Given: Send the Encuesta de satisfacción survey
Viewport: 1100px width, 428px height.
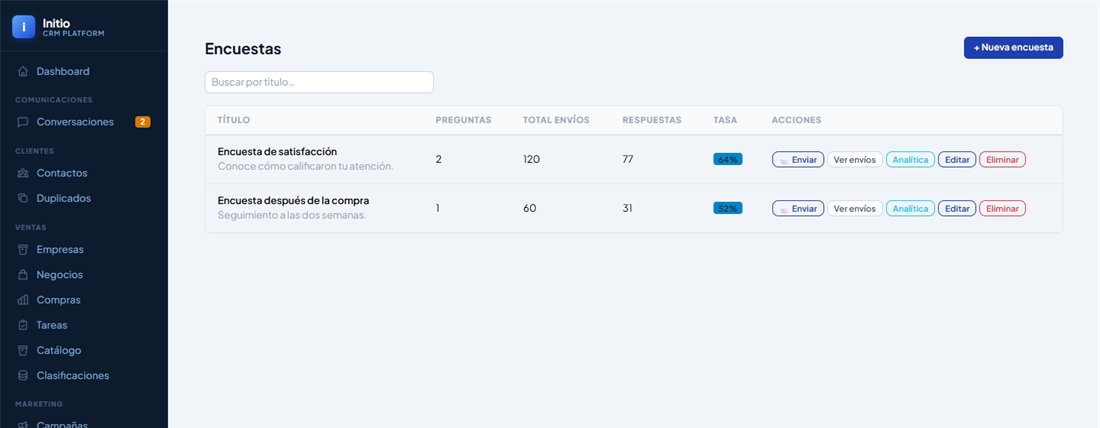Looking at the screenshot, I should 798,160.
